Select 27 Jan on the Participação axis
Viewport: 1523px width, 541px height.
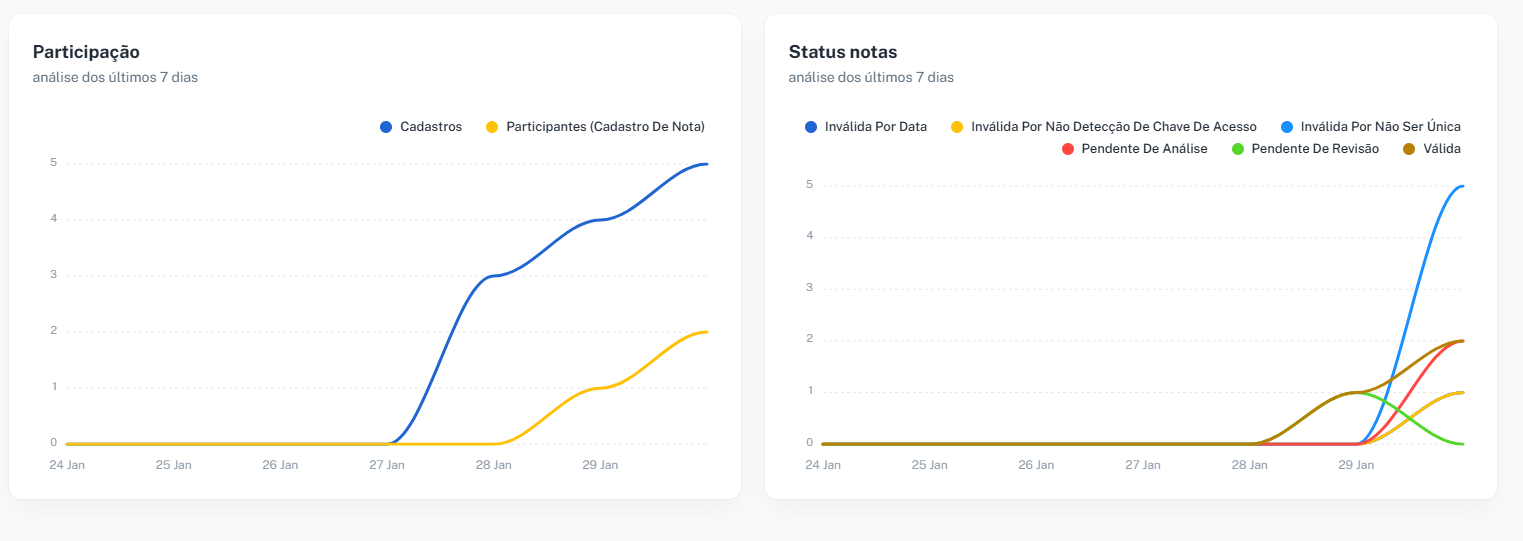(387, 465)
